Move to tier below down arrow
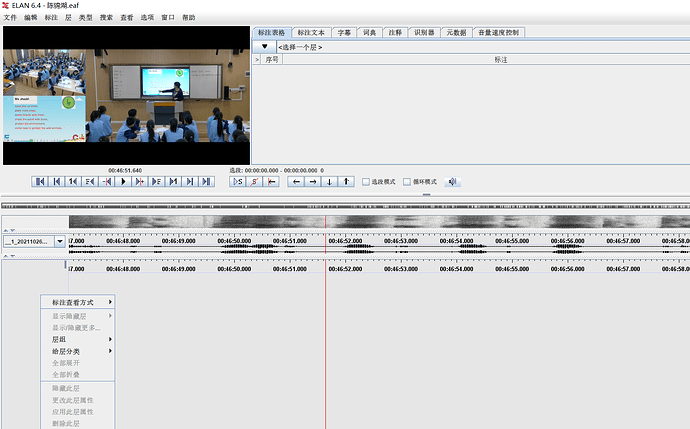The width and height of the screenshot is (690, 429). [330, 181]
